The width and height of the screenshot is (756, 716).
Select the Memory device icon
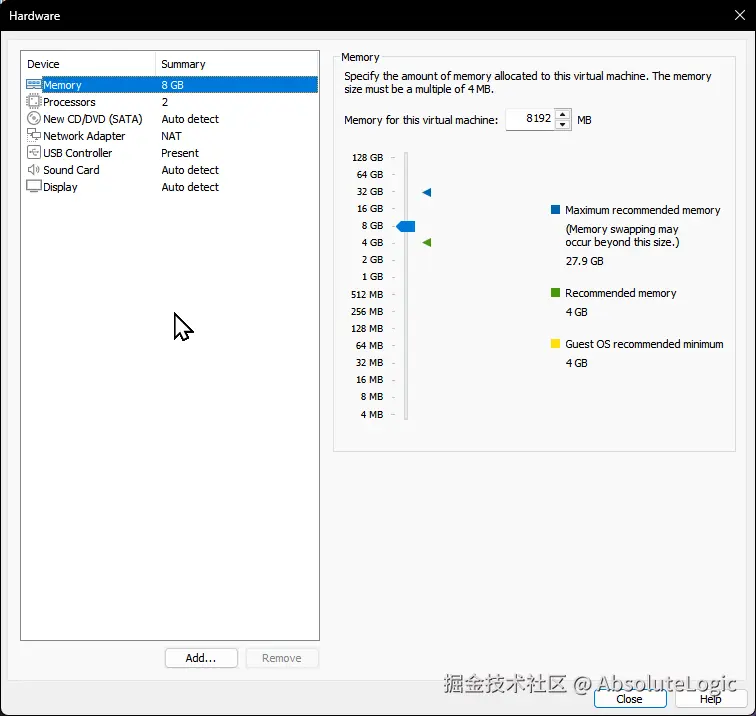[34, 85]
